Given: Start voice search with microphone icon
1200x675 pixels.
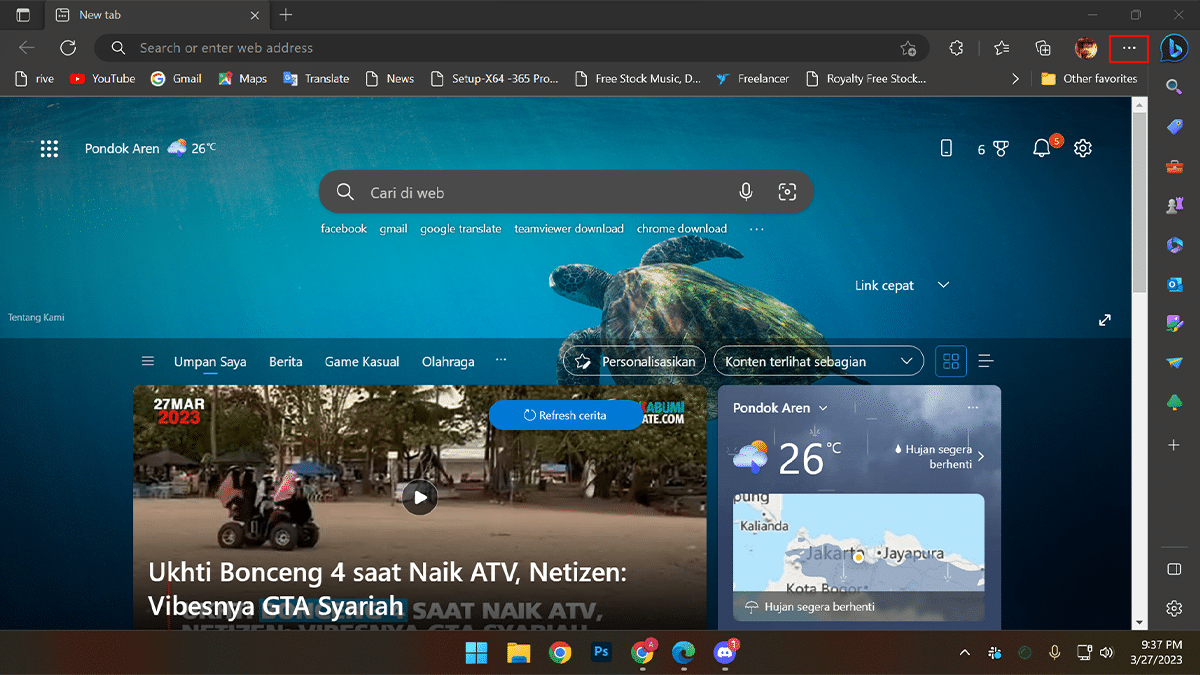Looking at the screenshot, I should (746, 192).
